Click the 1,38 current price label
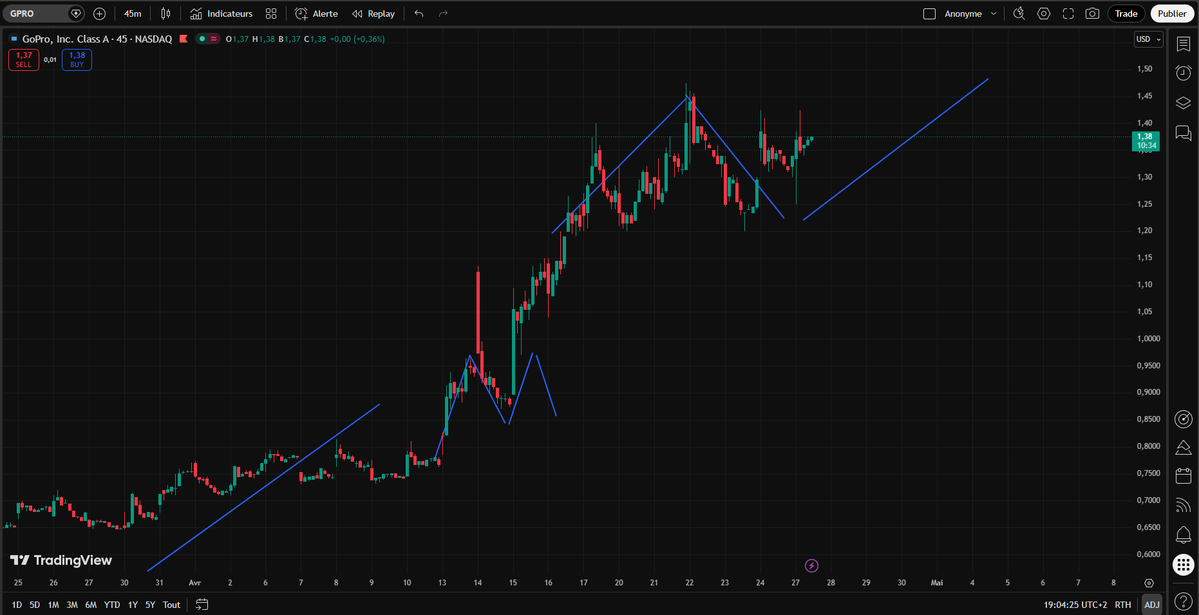This screenshot has height=615, width=1199. (x=1145, y=141)
